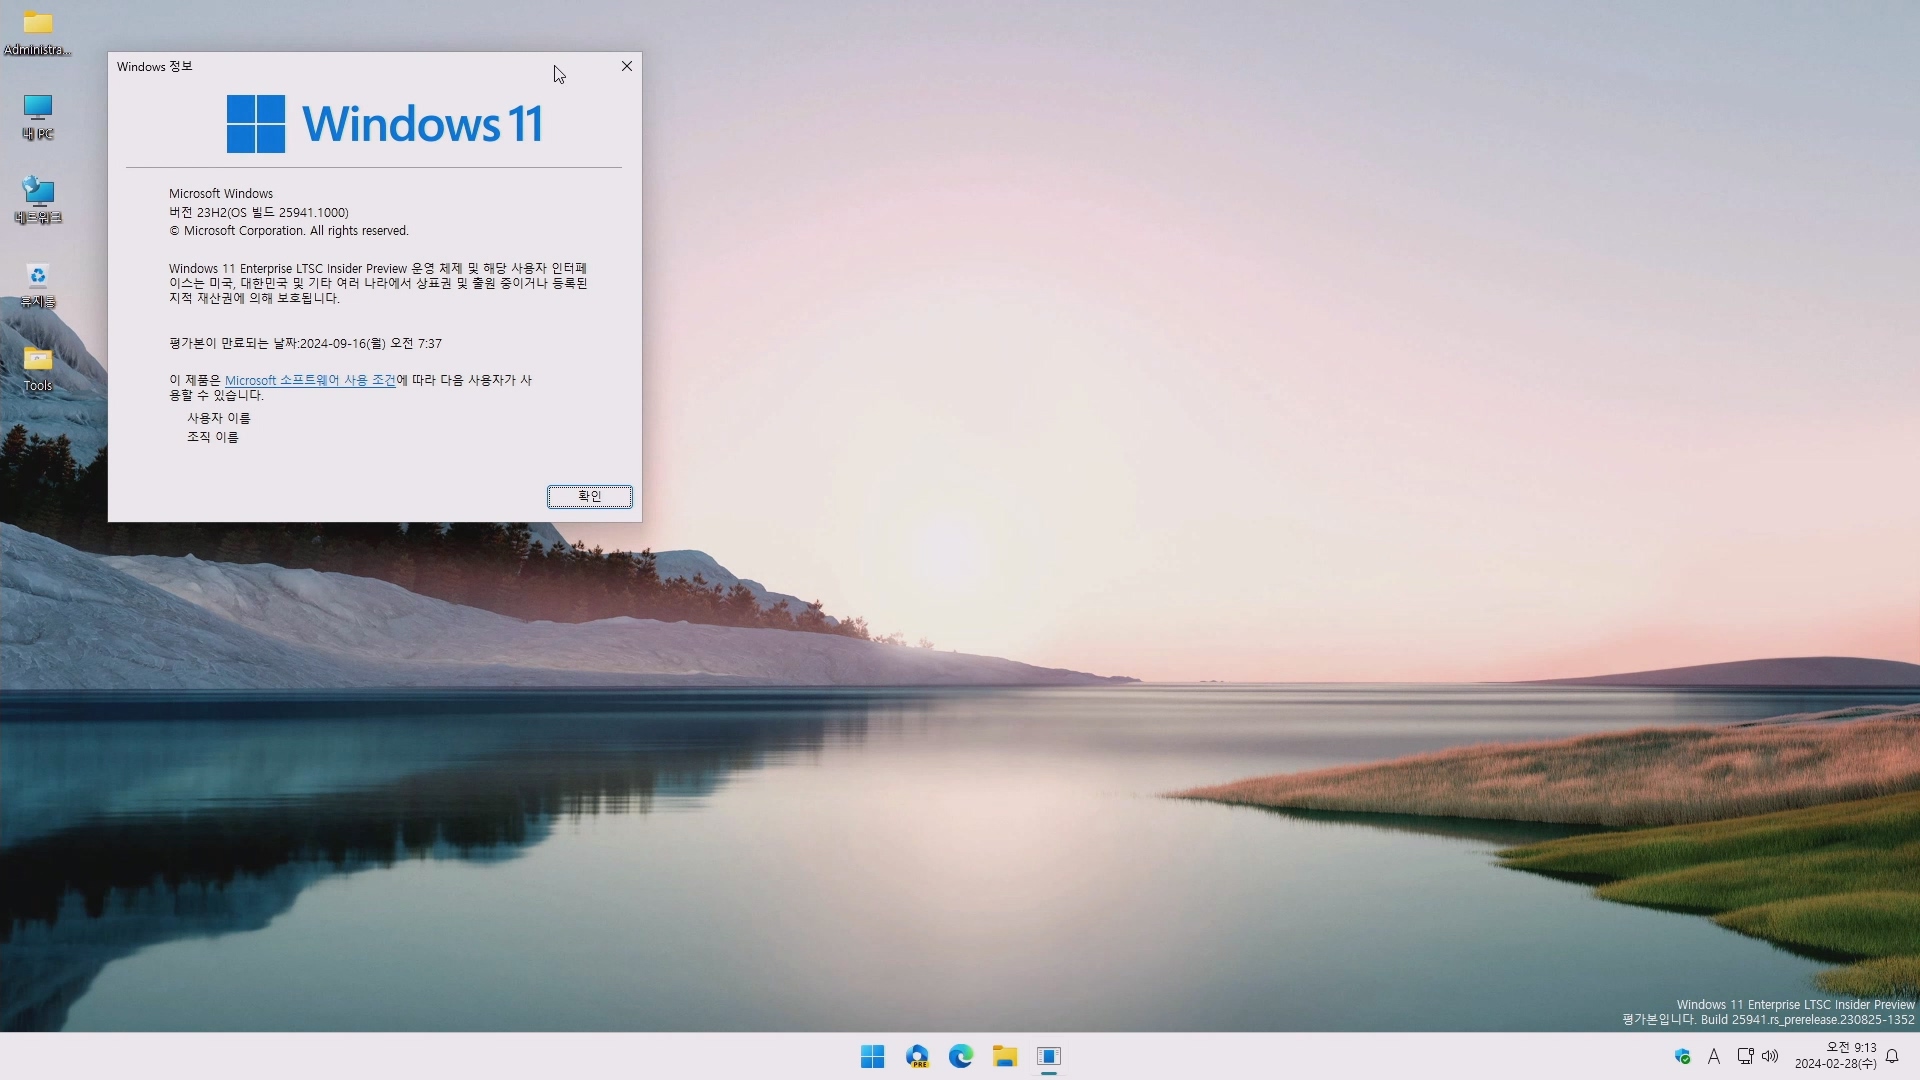
Task: Click the 평가본이 만료되는 날짜 text line
Action: coord(305,344)
